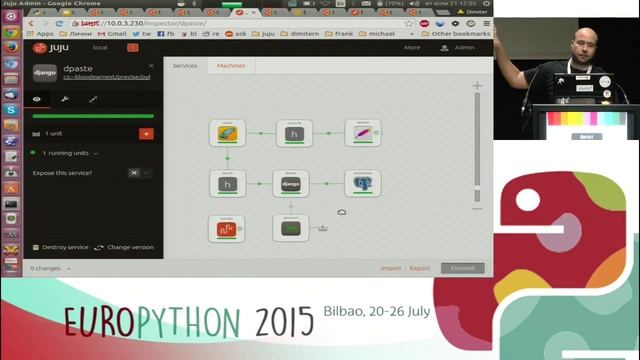640x360 pixels.
Task: Open Ubuntu Dash from launcher
Action: pos(11,17)
